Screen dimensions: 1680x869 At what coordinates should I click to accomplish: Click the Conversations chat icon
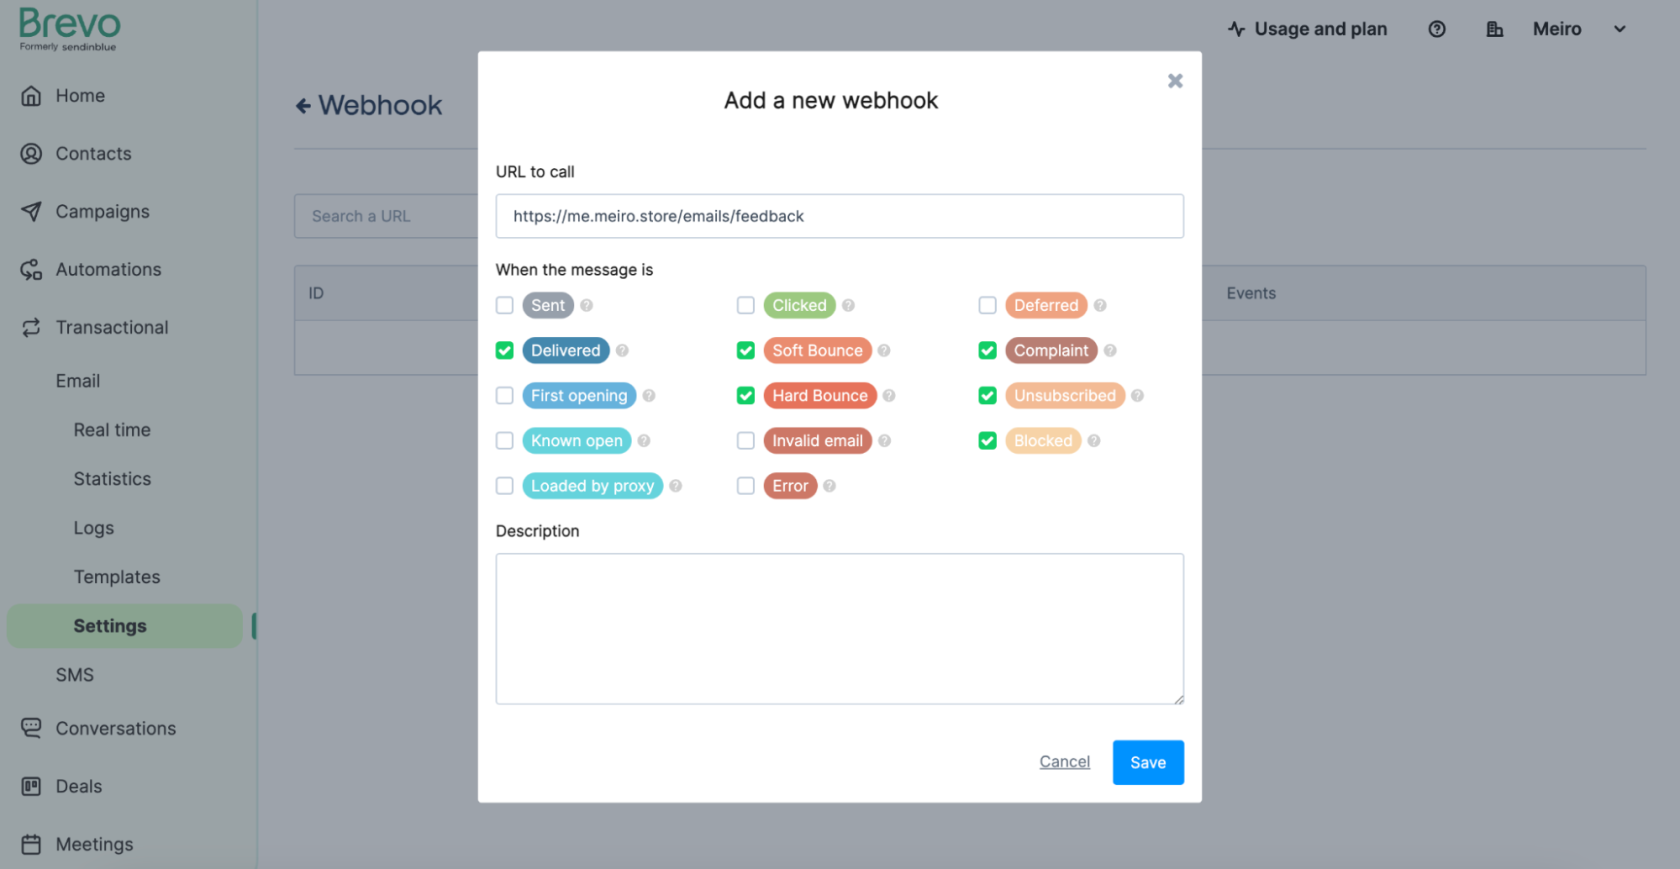(x=32, y=728)
